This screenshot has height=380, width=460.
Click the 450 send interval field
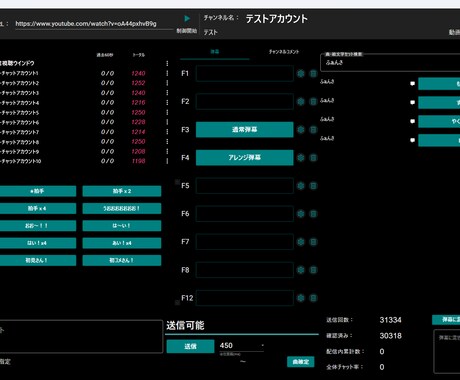click(x=242, y=346)
